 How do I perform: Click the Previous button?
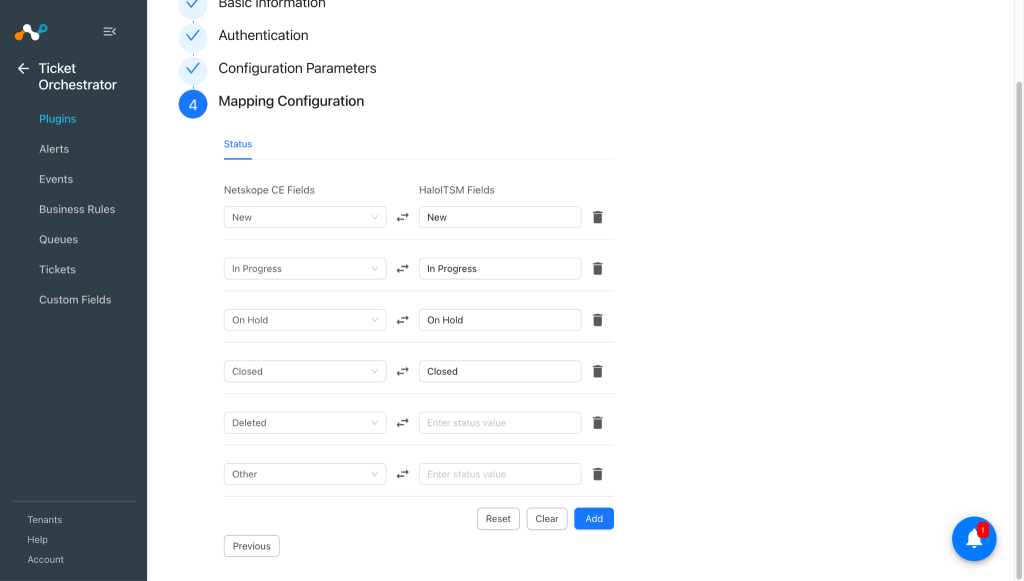(251, 546)
